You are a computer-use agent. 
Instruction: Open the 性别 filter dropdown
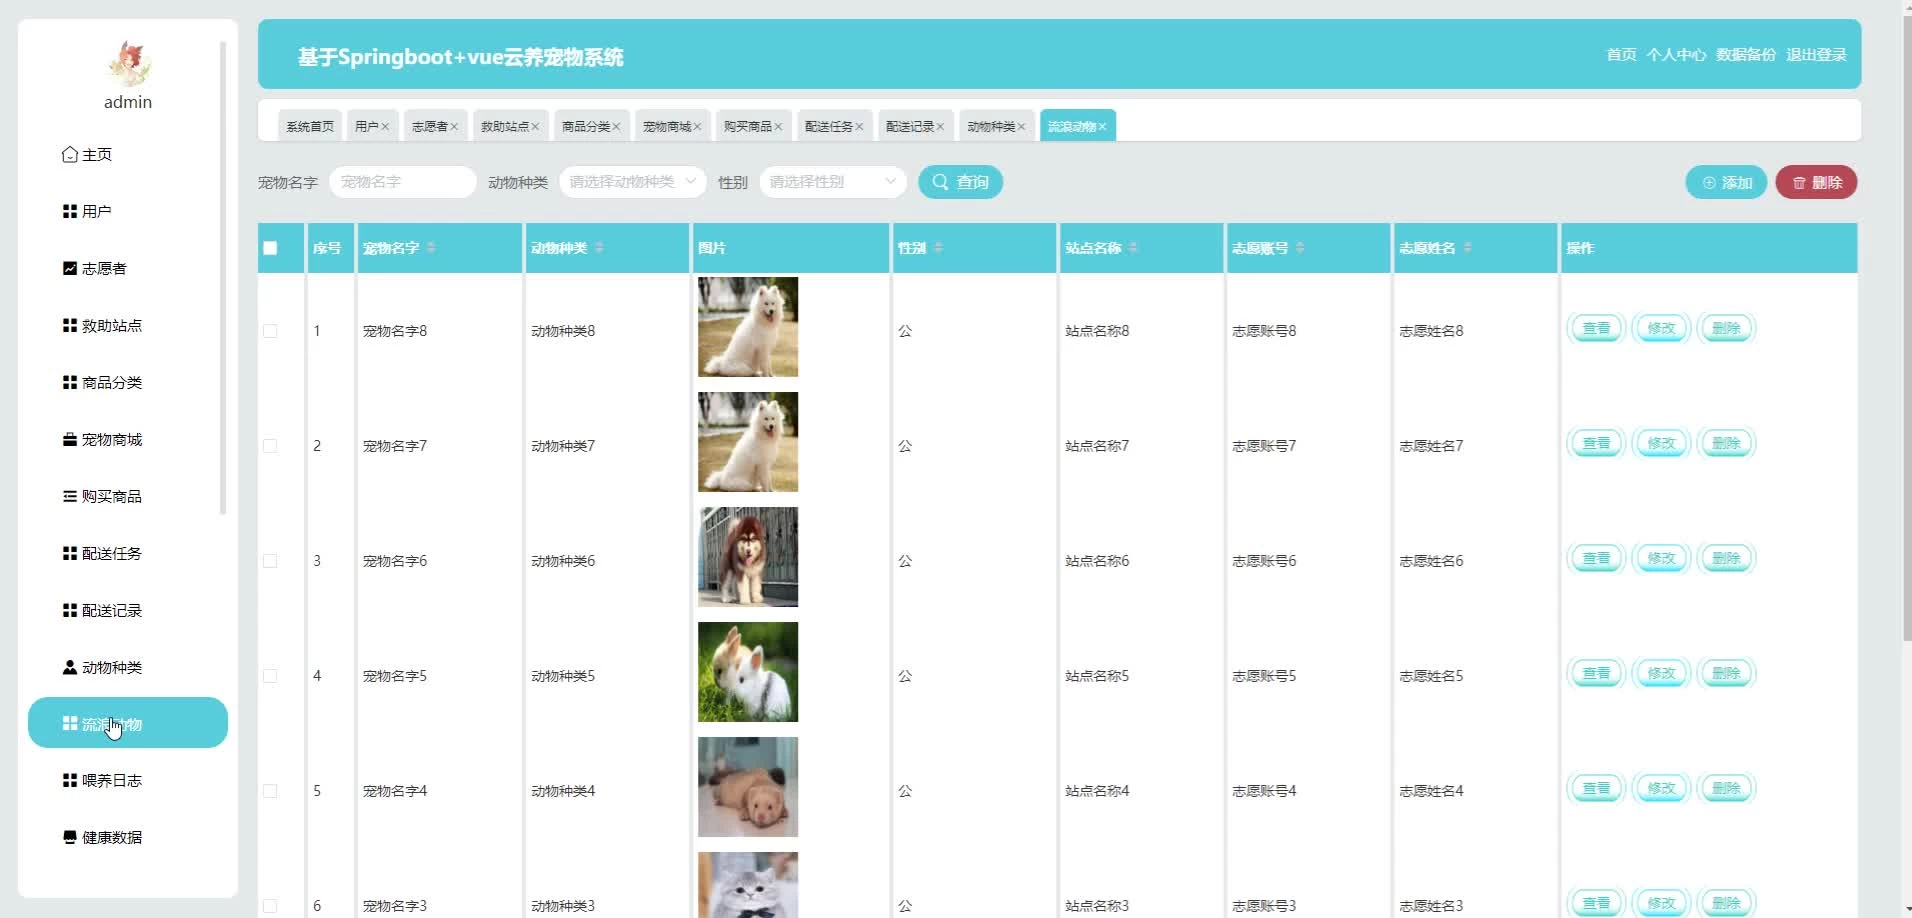(x=833, y=182)
